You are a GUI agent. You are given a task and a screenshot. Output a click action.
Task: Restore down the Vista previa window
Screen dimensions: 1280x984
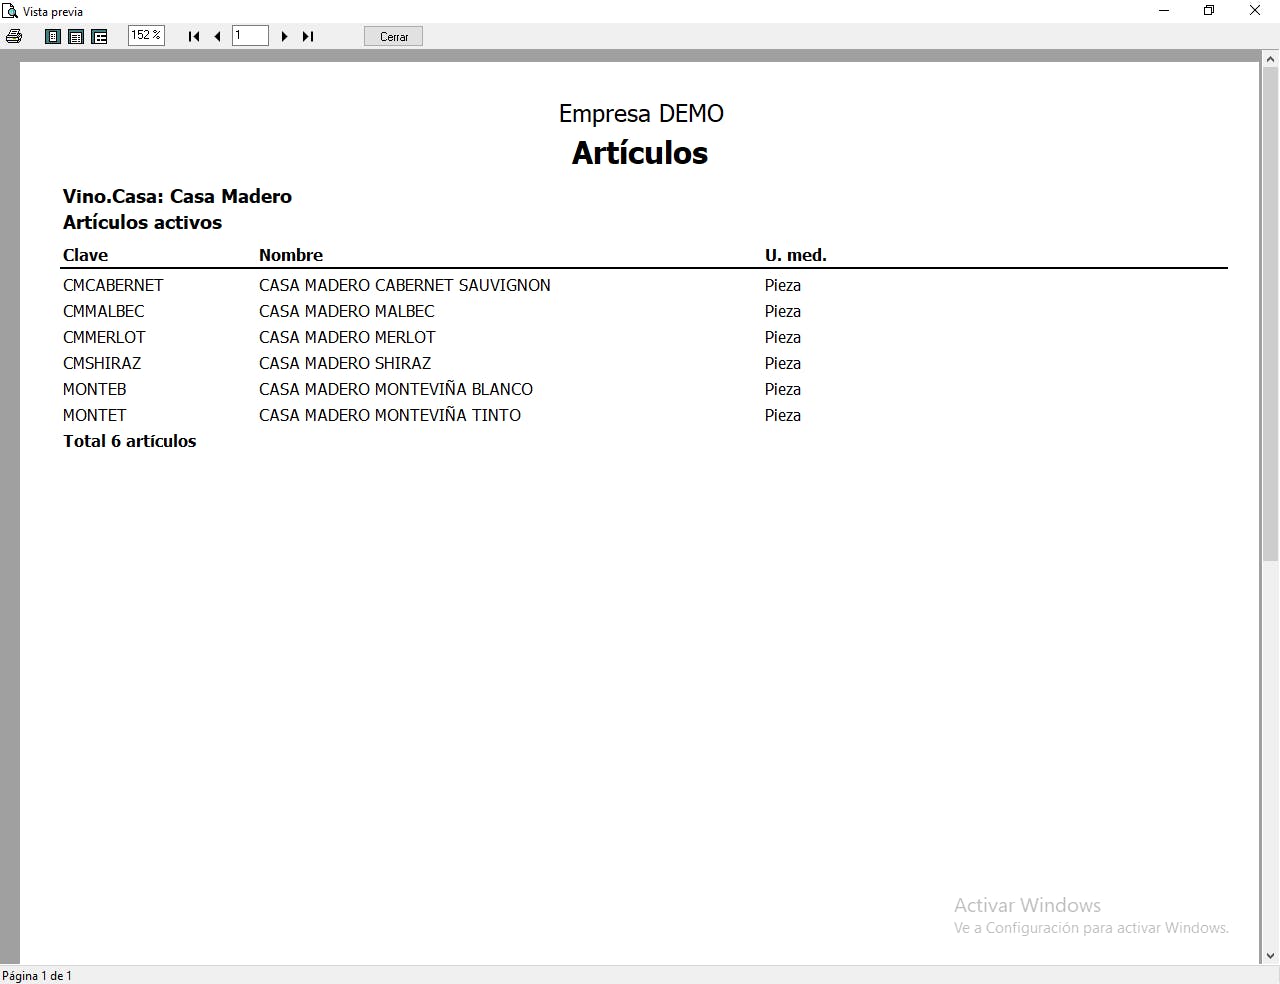[x=1209, y=11]
